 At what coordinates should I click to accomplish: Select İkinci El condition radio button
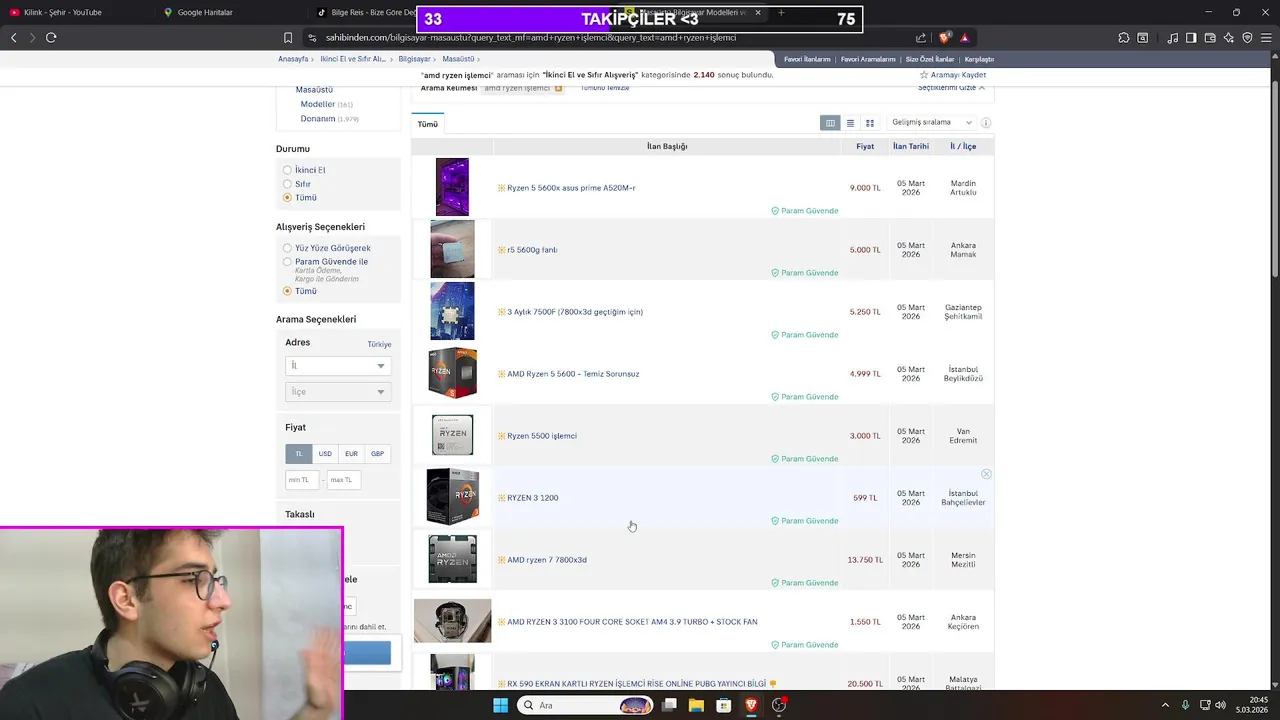coord(287,170)
